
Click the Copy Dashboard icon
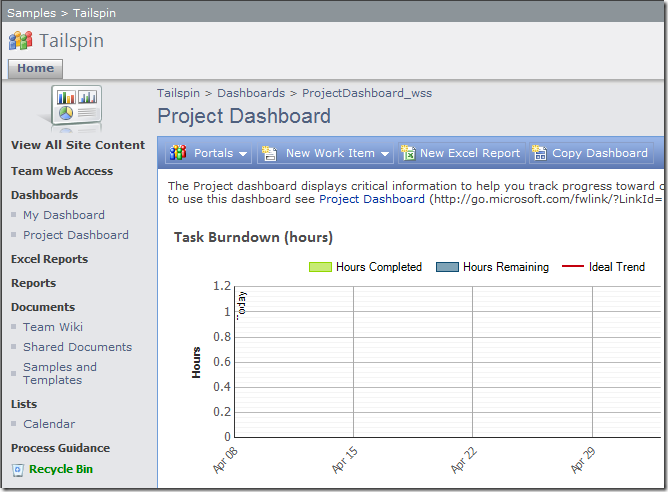[539, 152]
